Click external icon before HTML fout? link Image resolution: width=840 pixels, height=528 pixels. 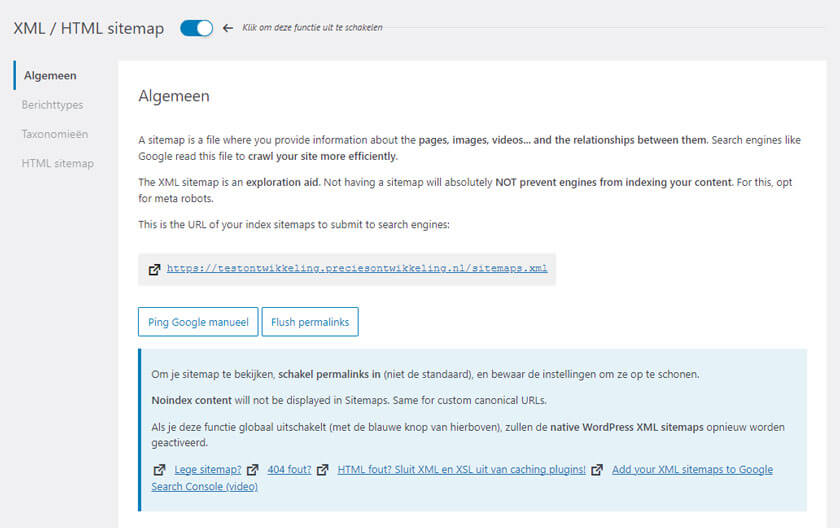click(322, 470)
